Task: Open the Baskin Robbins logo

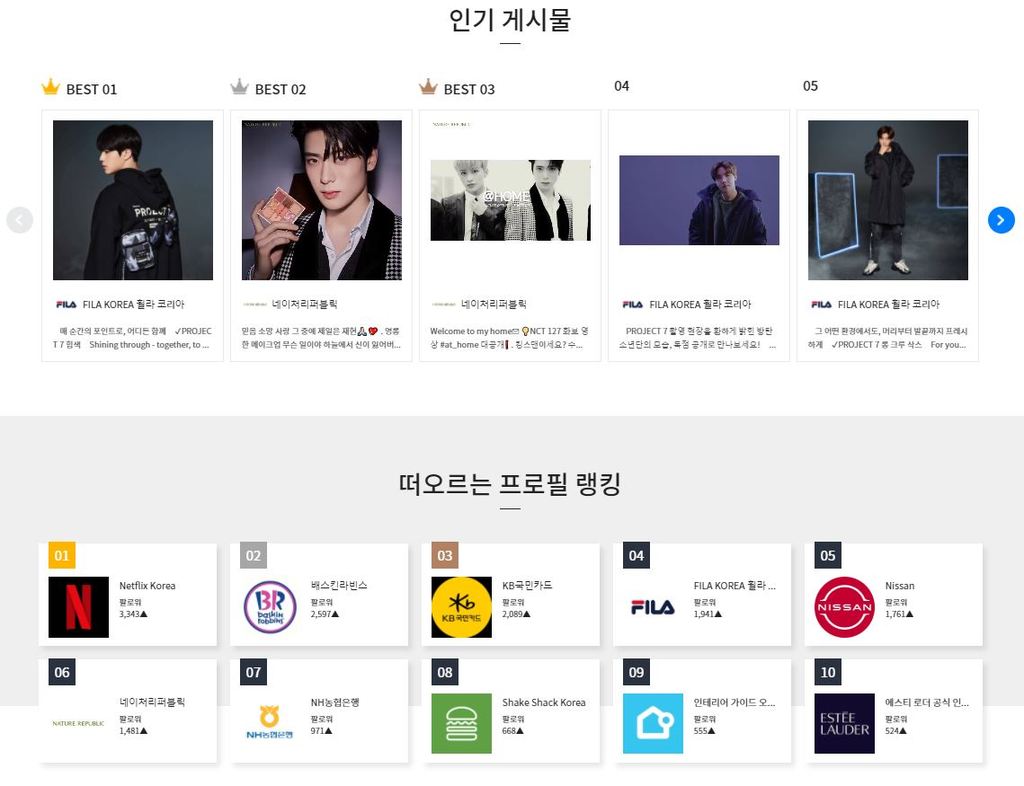Action: click(270, 607)
